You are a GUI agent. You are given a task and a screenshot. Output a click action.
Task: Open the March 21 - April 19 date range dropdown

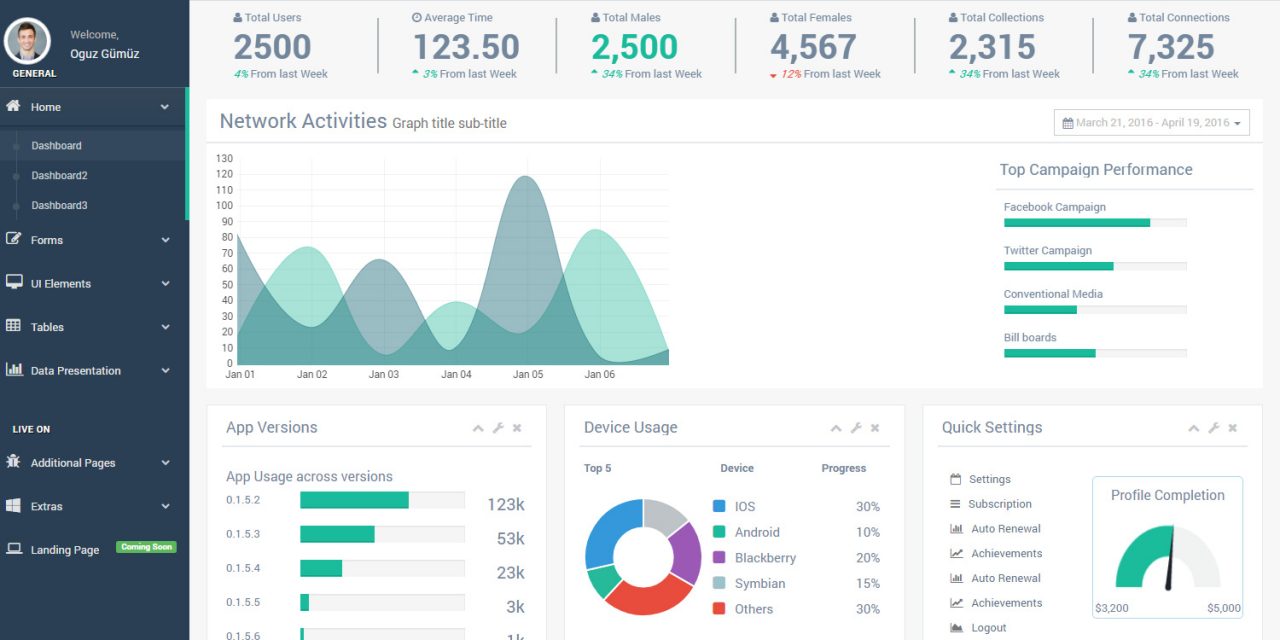tap(1152, 123)
